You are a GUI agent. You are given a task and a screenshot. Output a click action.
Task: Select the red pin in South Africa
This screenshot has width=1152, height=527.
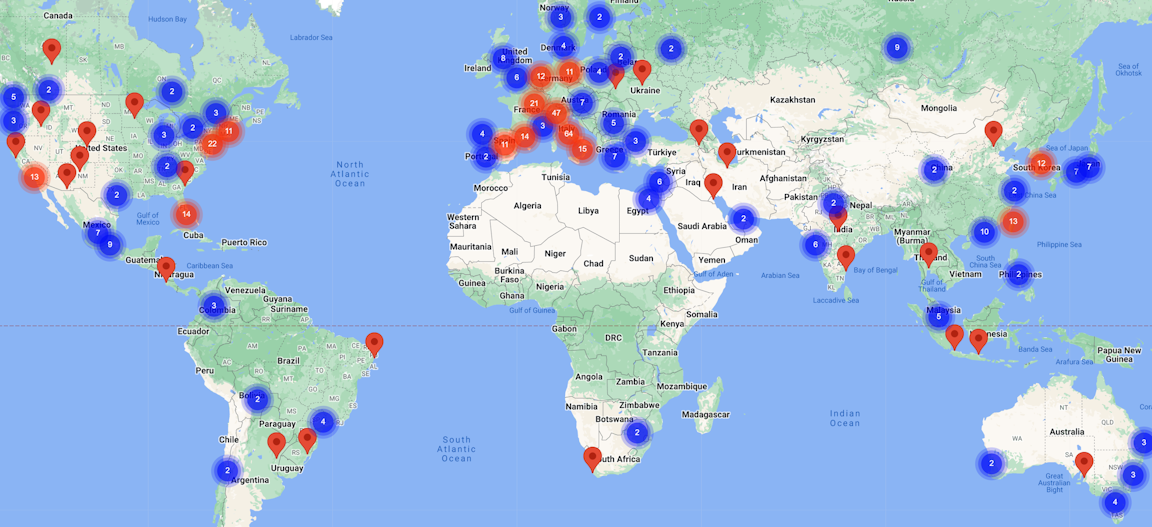[x=592, y=459]
